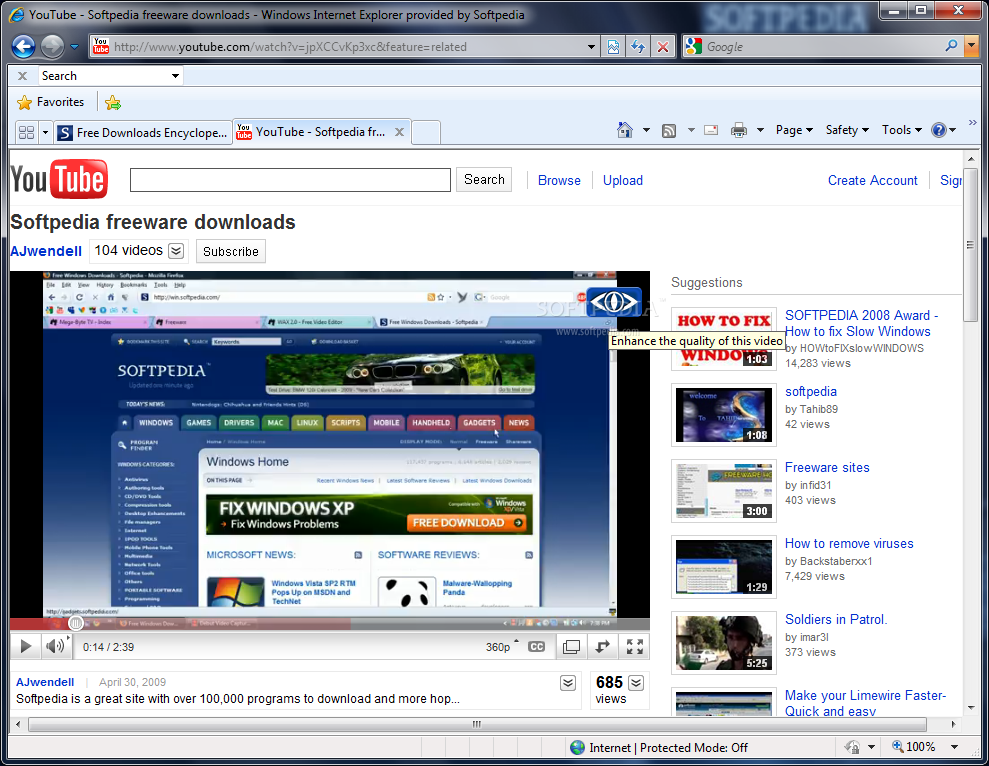Click the YouTube logo

59,179
